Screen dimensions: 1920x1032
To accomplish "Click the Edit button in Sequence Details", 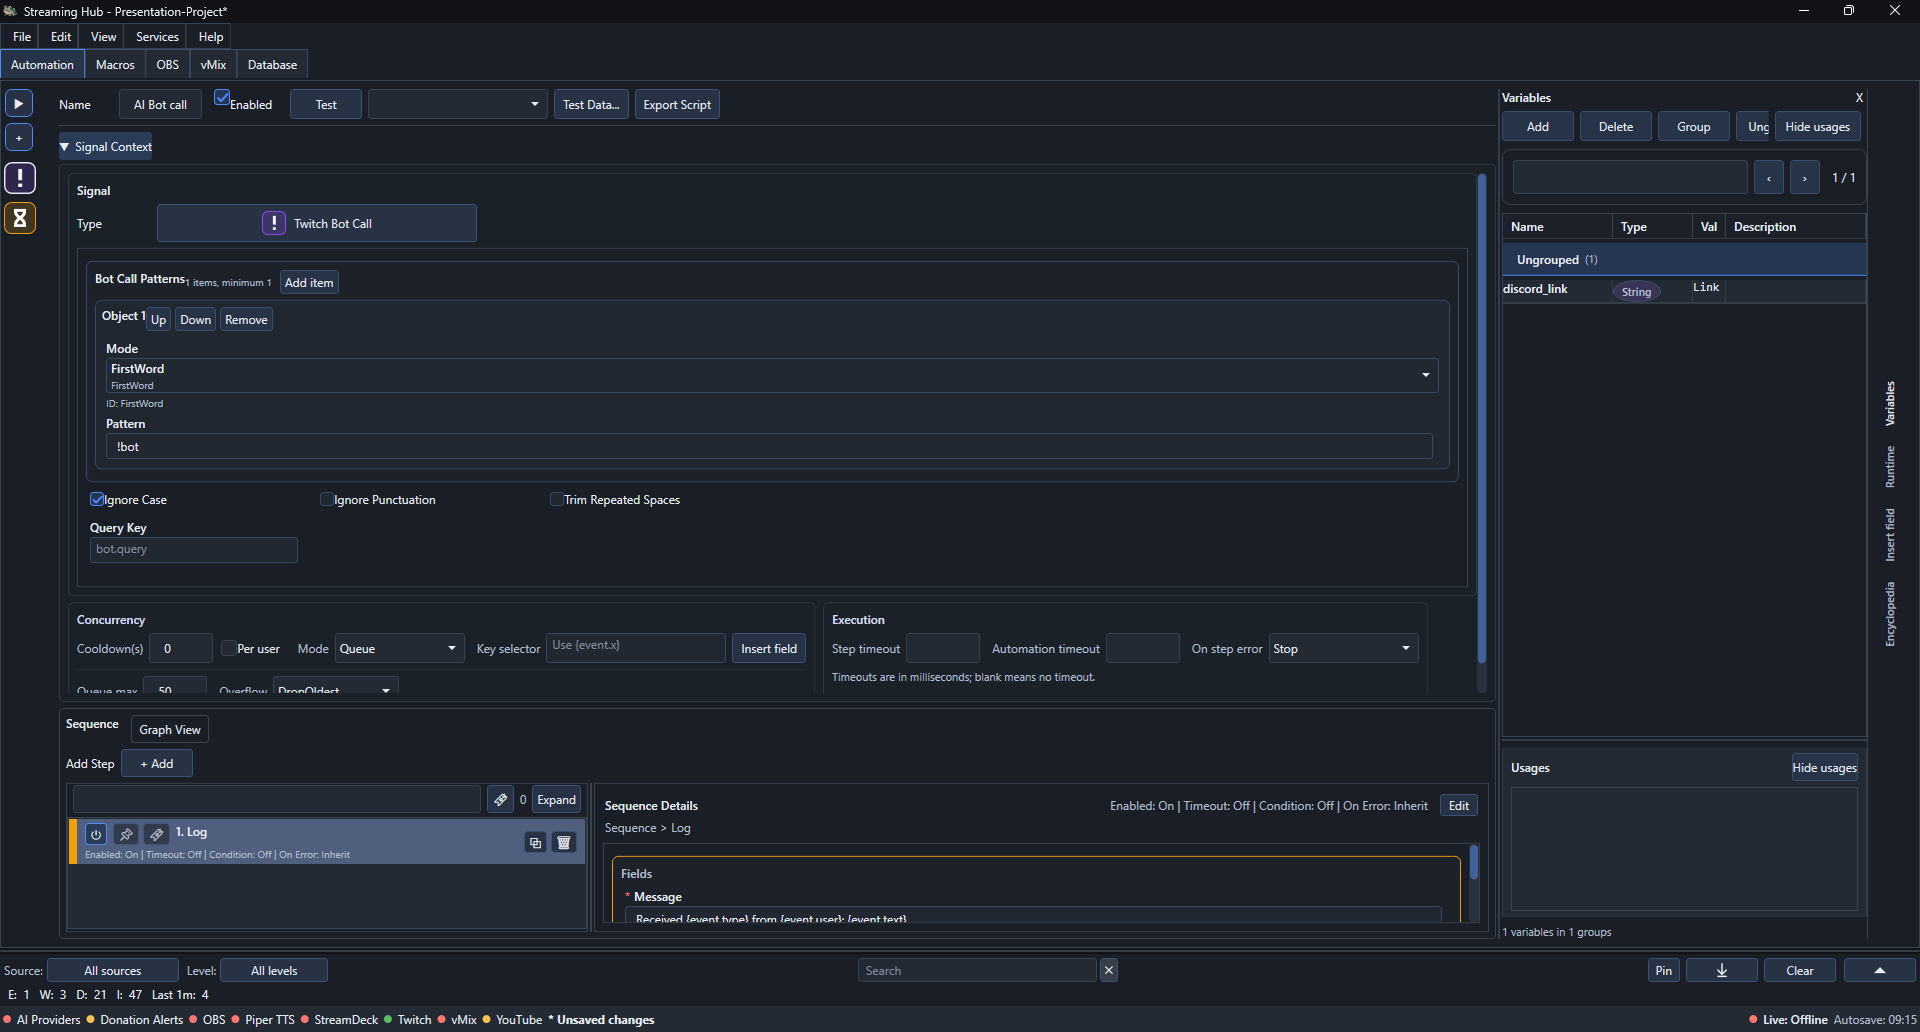I will pyautogui.click(x=1459, y=806).
